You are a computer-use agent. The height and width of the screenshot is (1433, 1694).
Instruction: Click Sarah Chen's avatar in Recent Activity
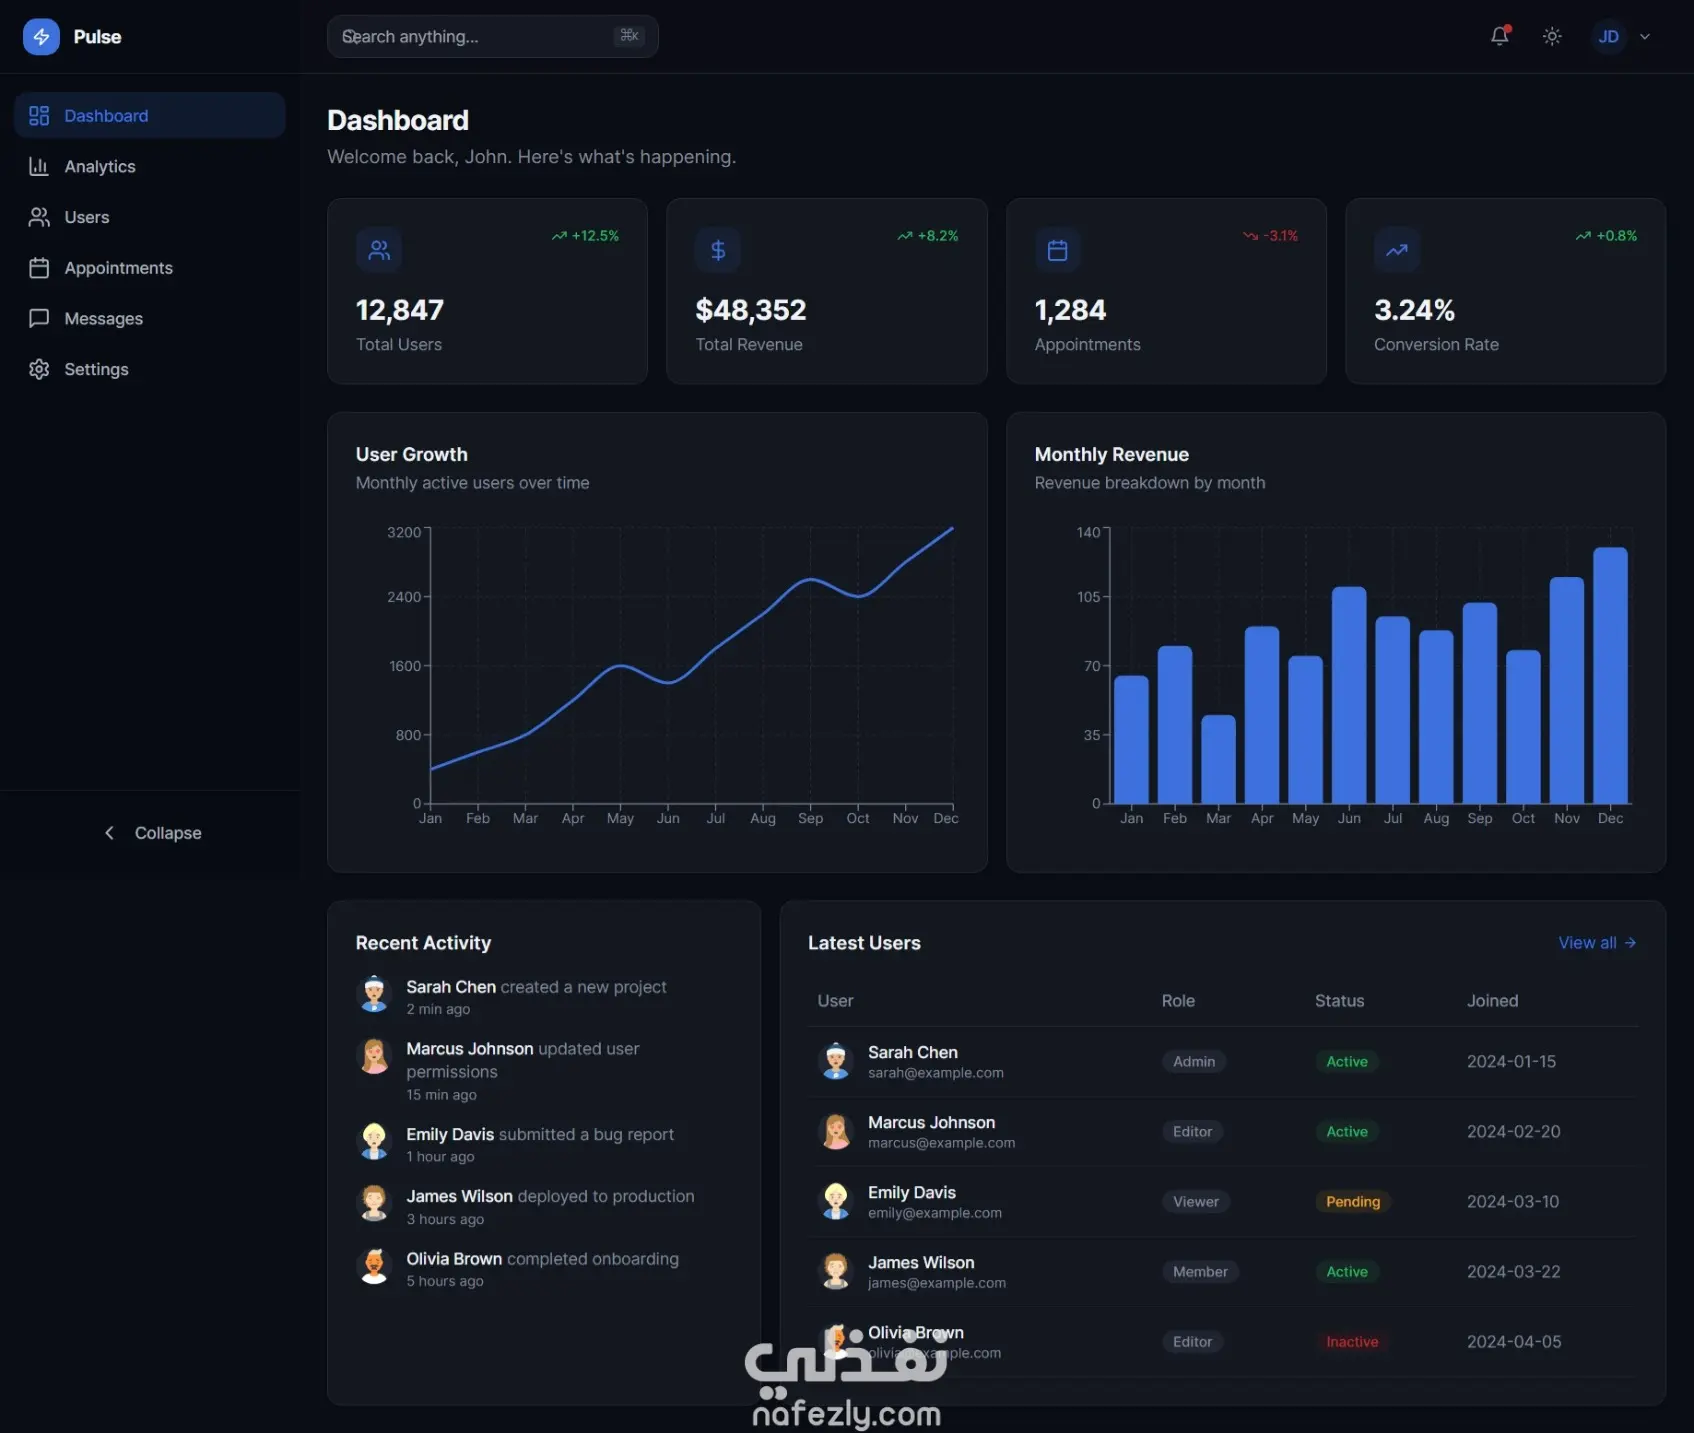374,994
